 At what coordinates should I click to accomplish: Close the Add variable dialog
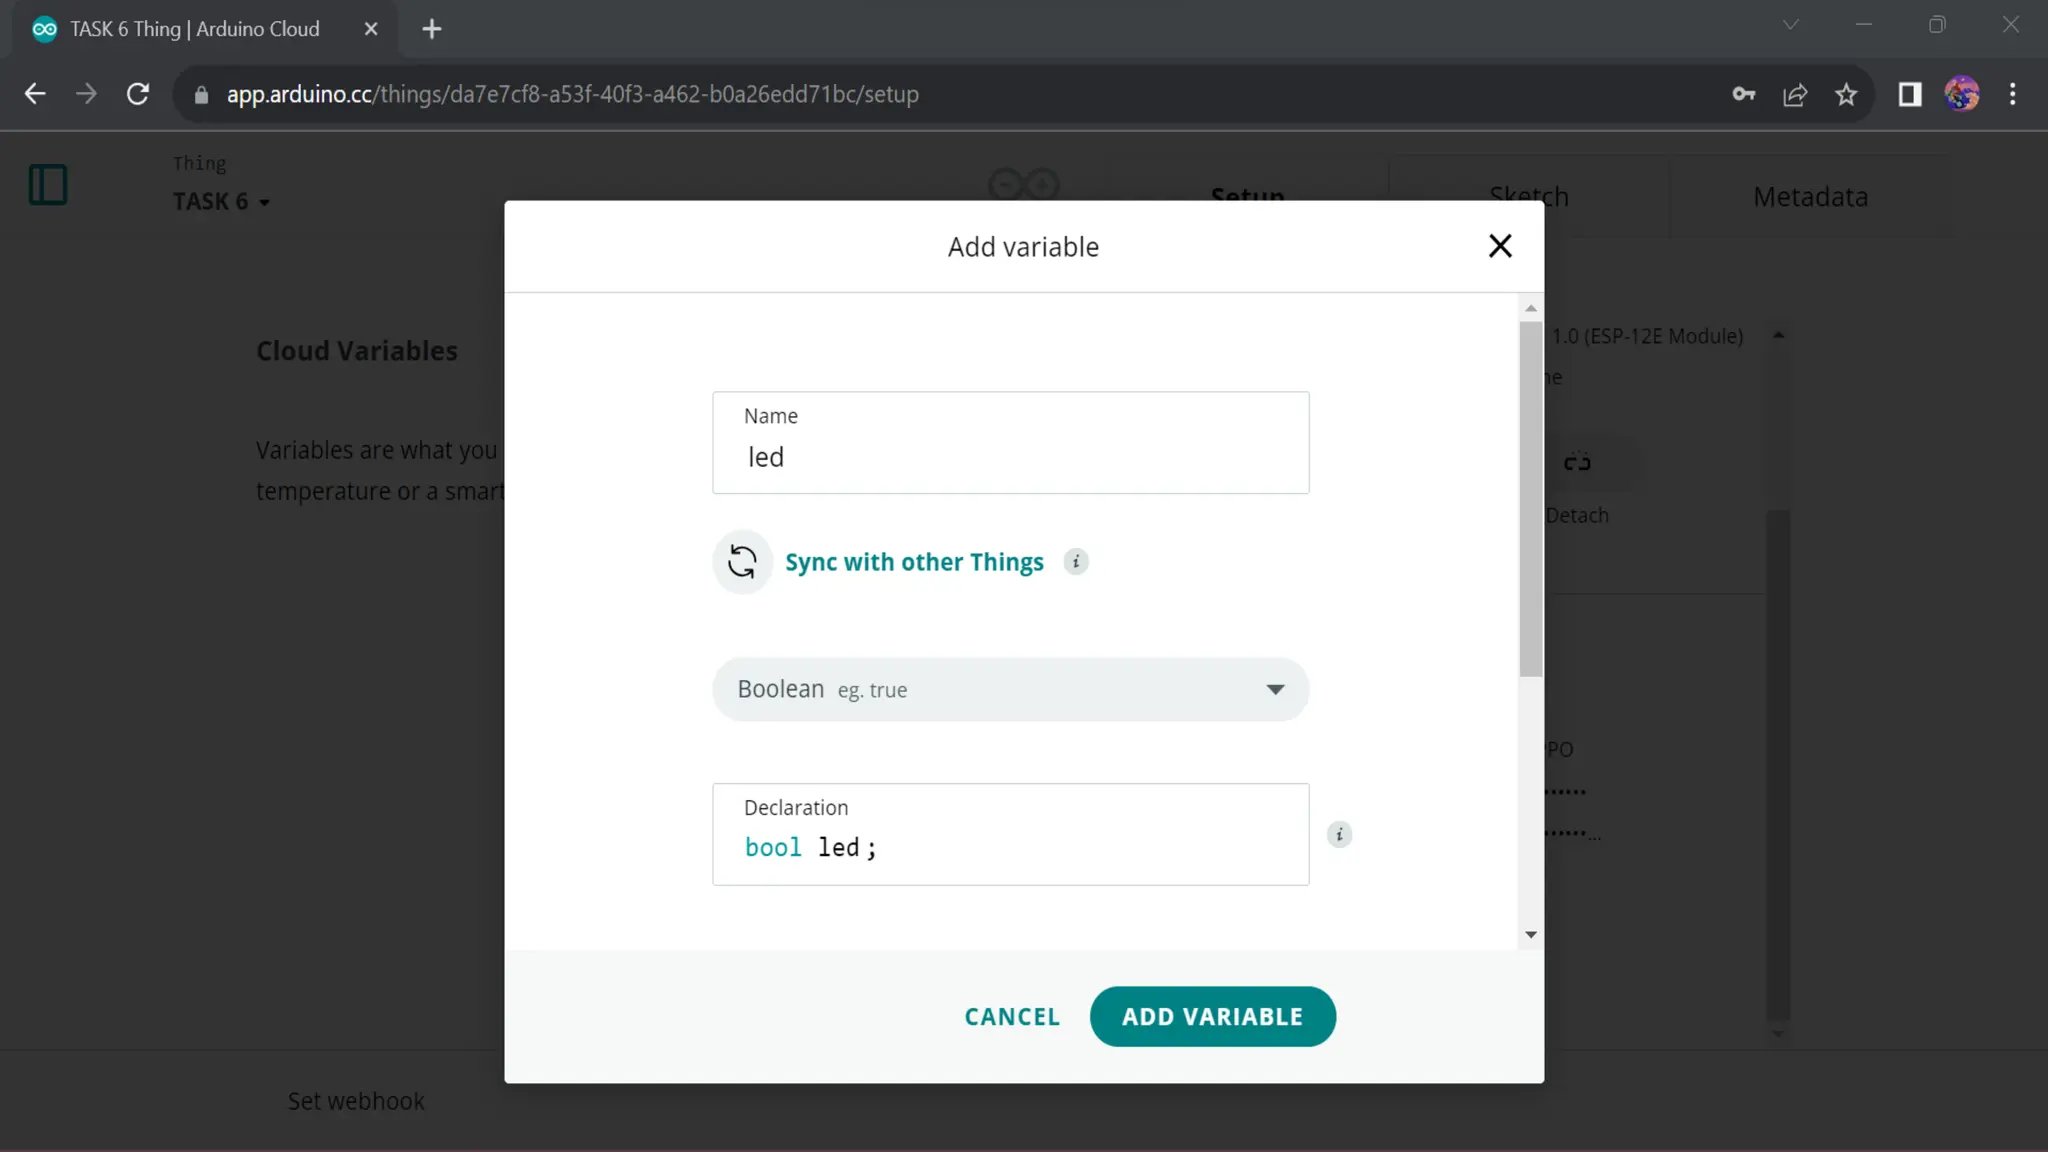pyautogui.click(x=1499, y=246)
